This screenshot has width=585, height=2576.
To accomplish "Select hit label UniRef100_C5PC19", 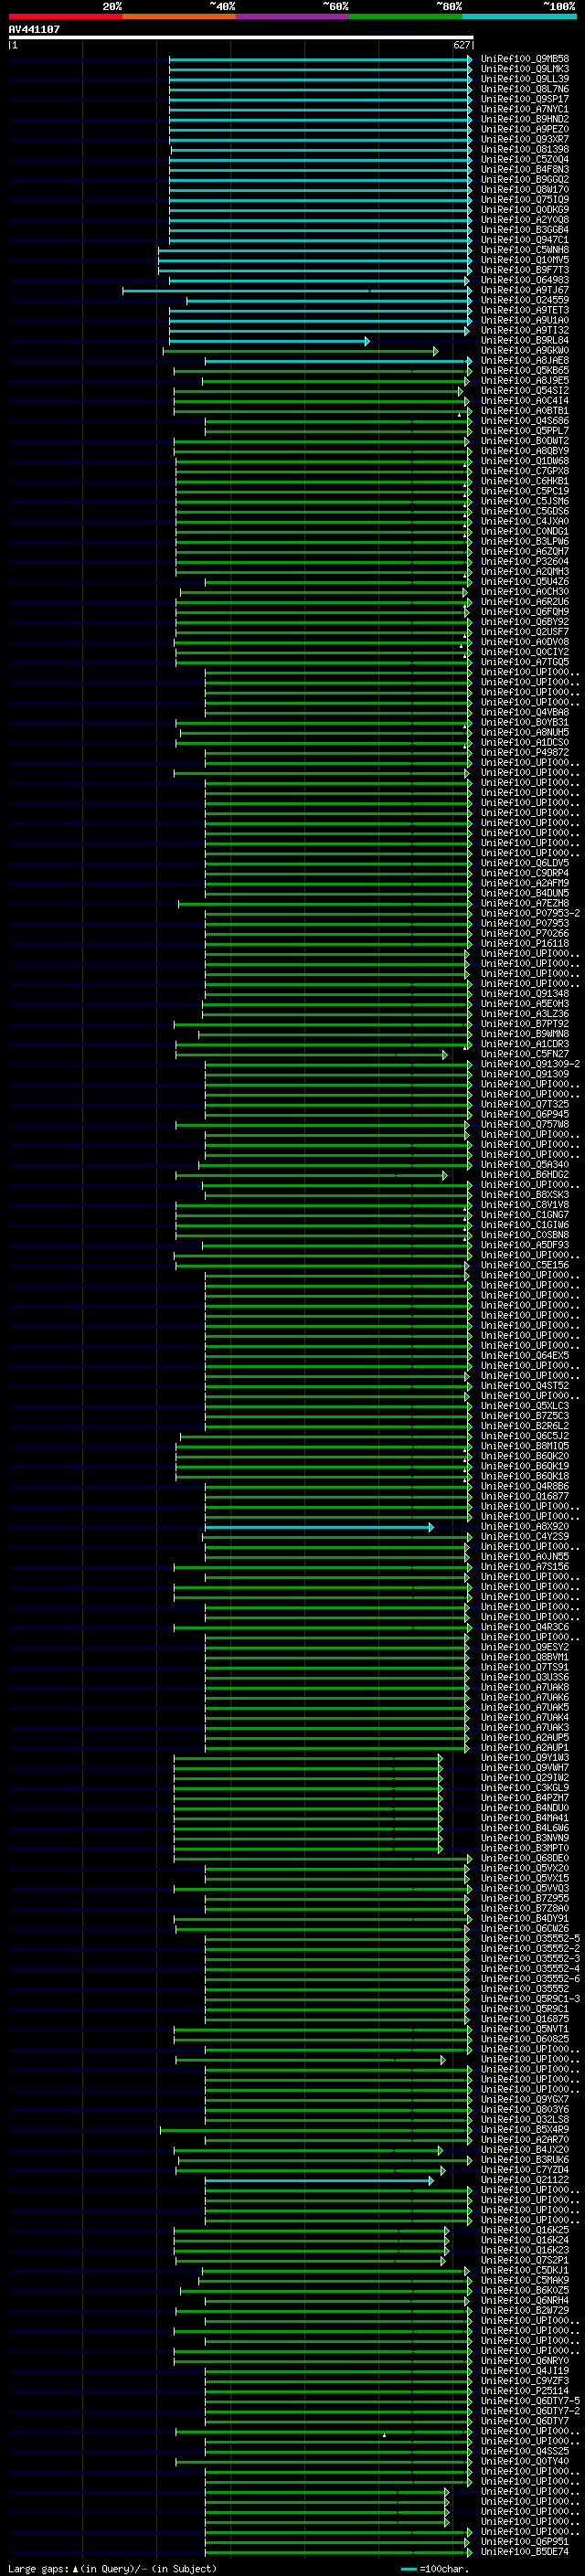I will coord(524,491).
